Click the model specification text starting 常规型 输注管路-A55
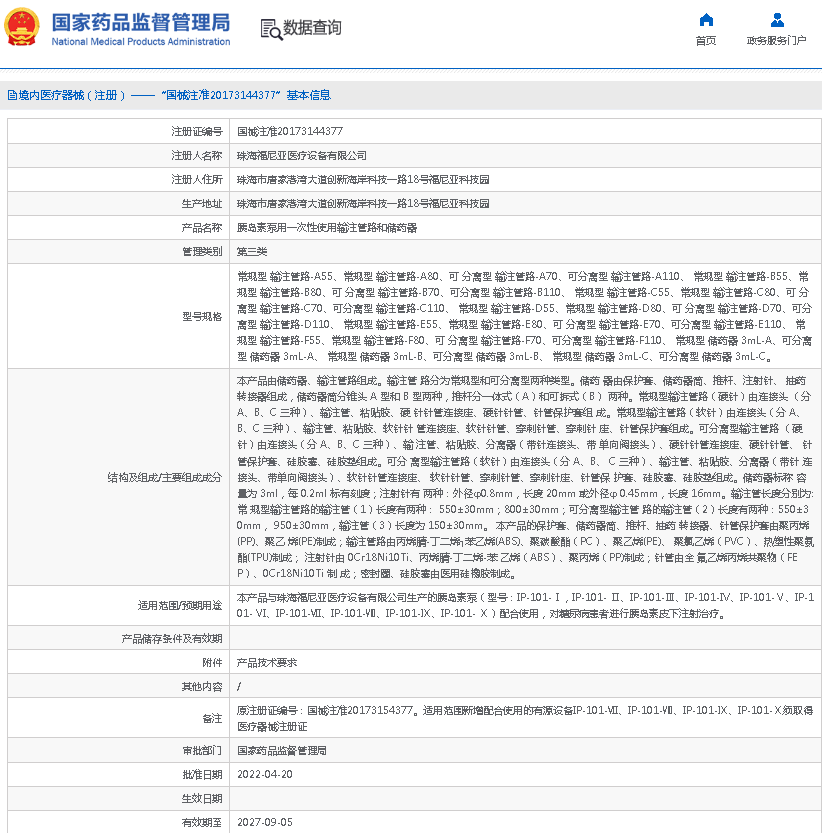The width and height of the screenshot is (822, 833). pos(524,316)
